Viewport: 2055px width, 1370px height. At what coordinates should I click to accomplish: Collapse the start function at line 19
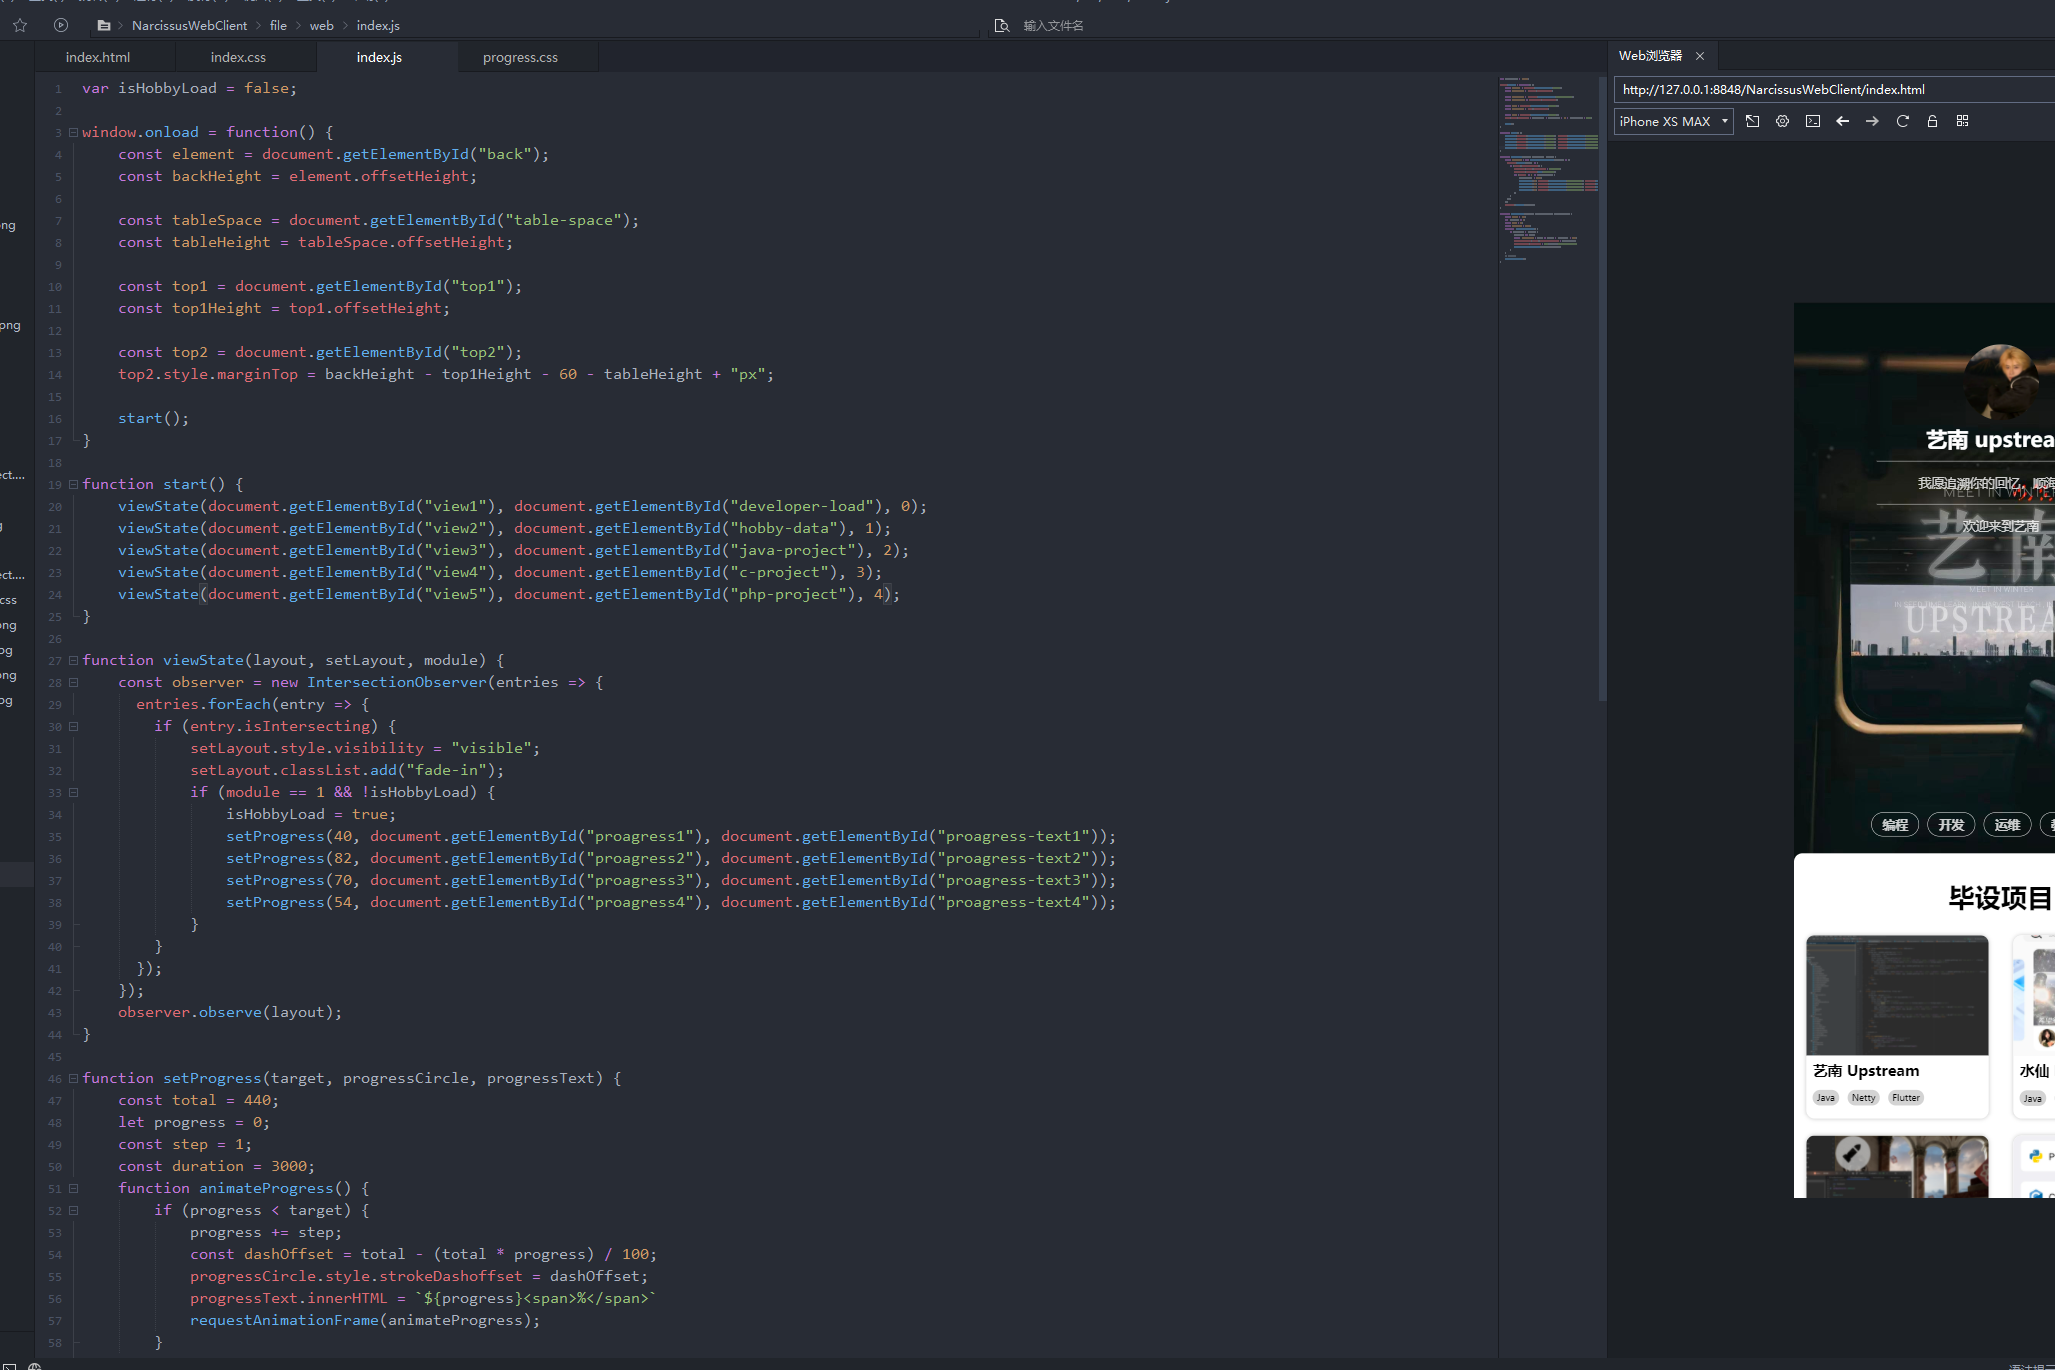tap(73, 484)
